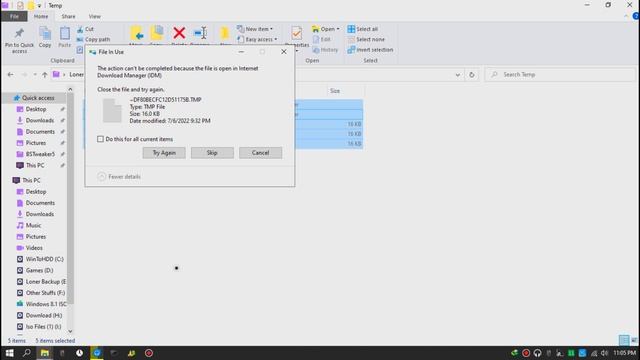This screenshot has width=640, height=360.
Task: Click the Skip button
Action: (212, 153)
